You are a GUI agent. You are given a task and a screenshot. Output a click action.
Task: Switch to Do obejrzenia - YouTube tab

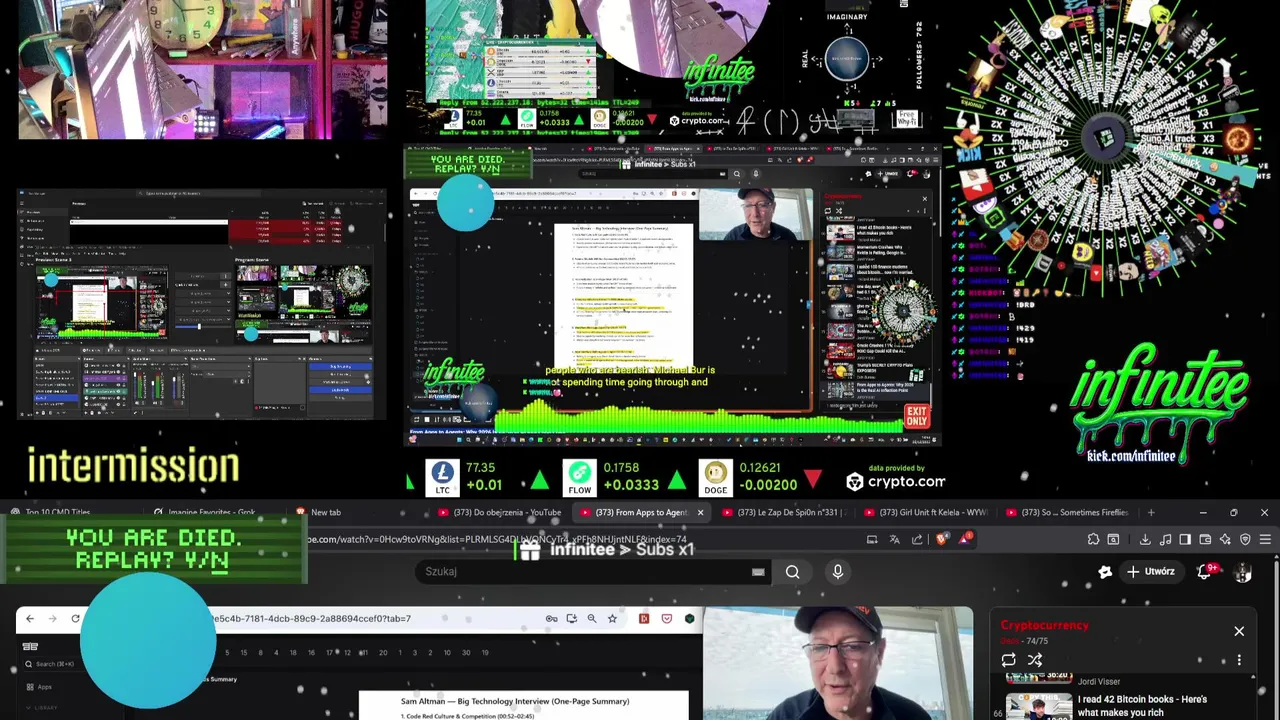click(500, 512)
